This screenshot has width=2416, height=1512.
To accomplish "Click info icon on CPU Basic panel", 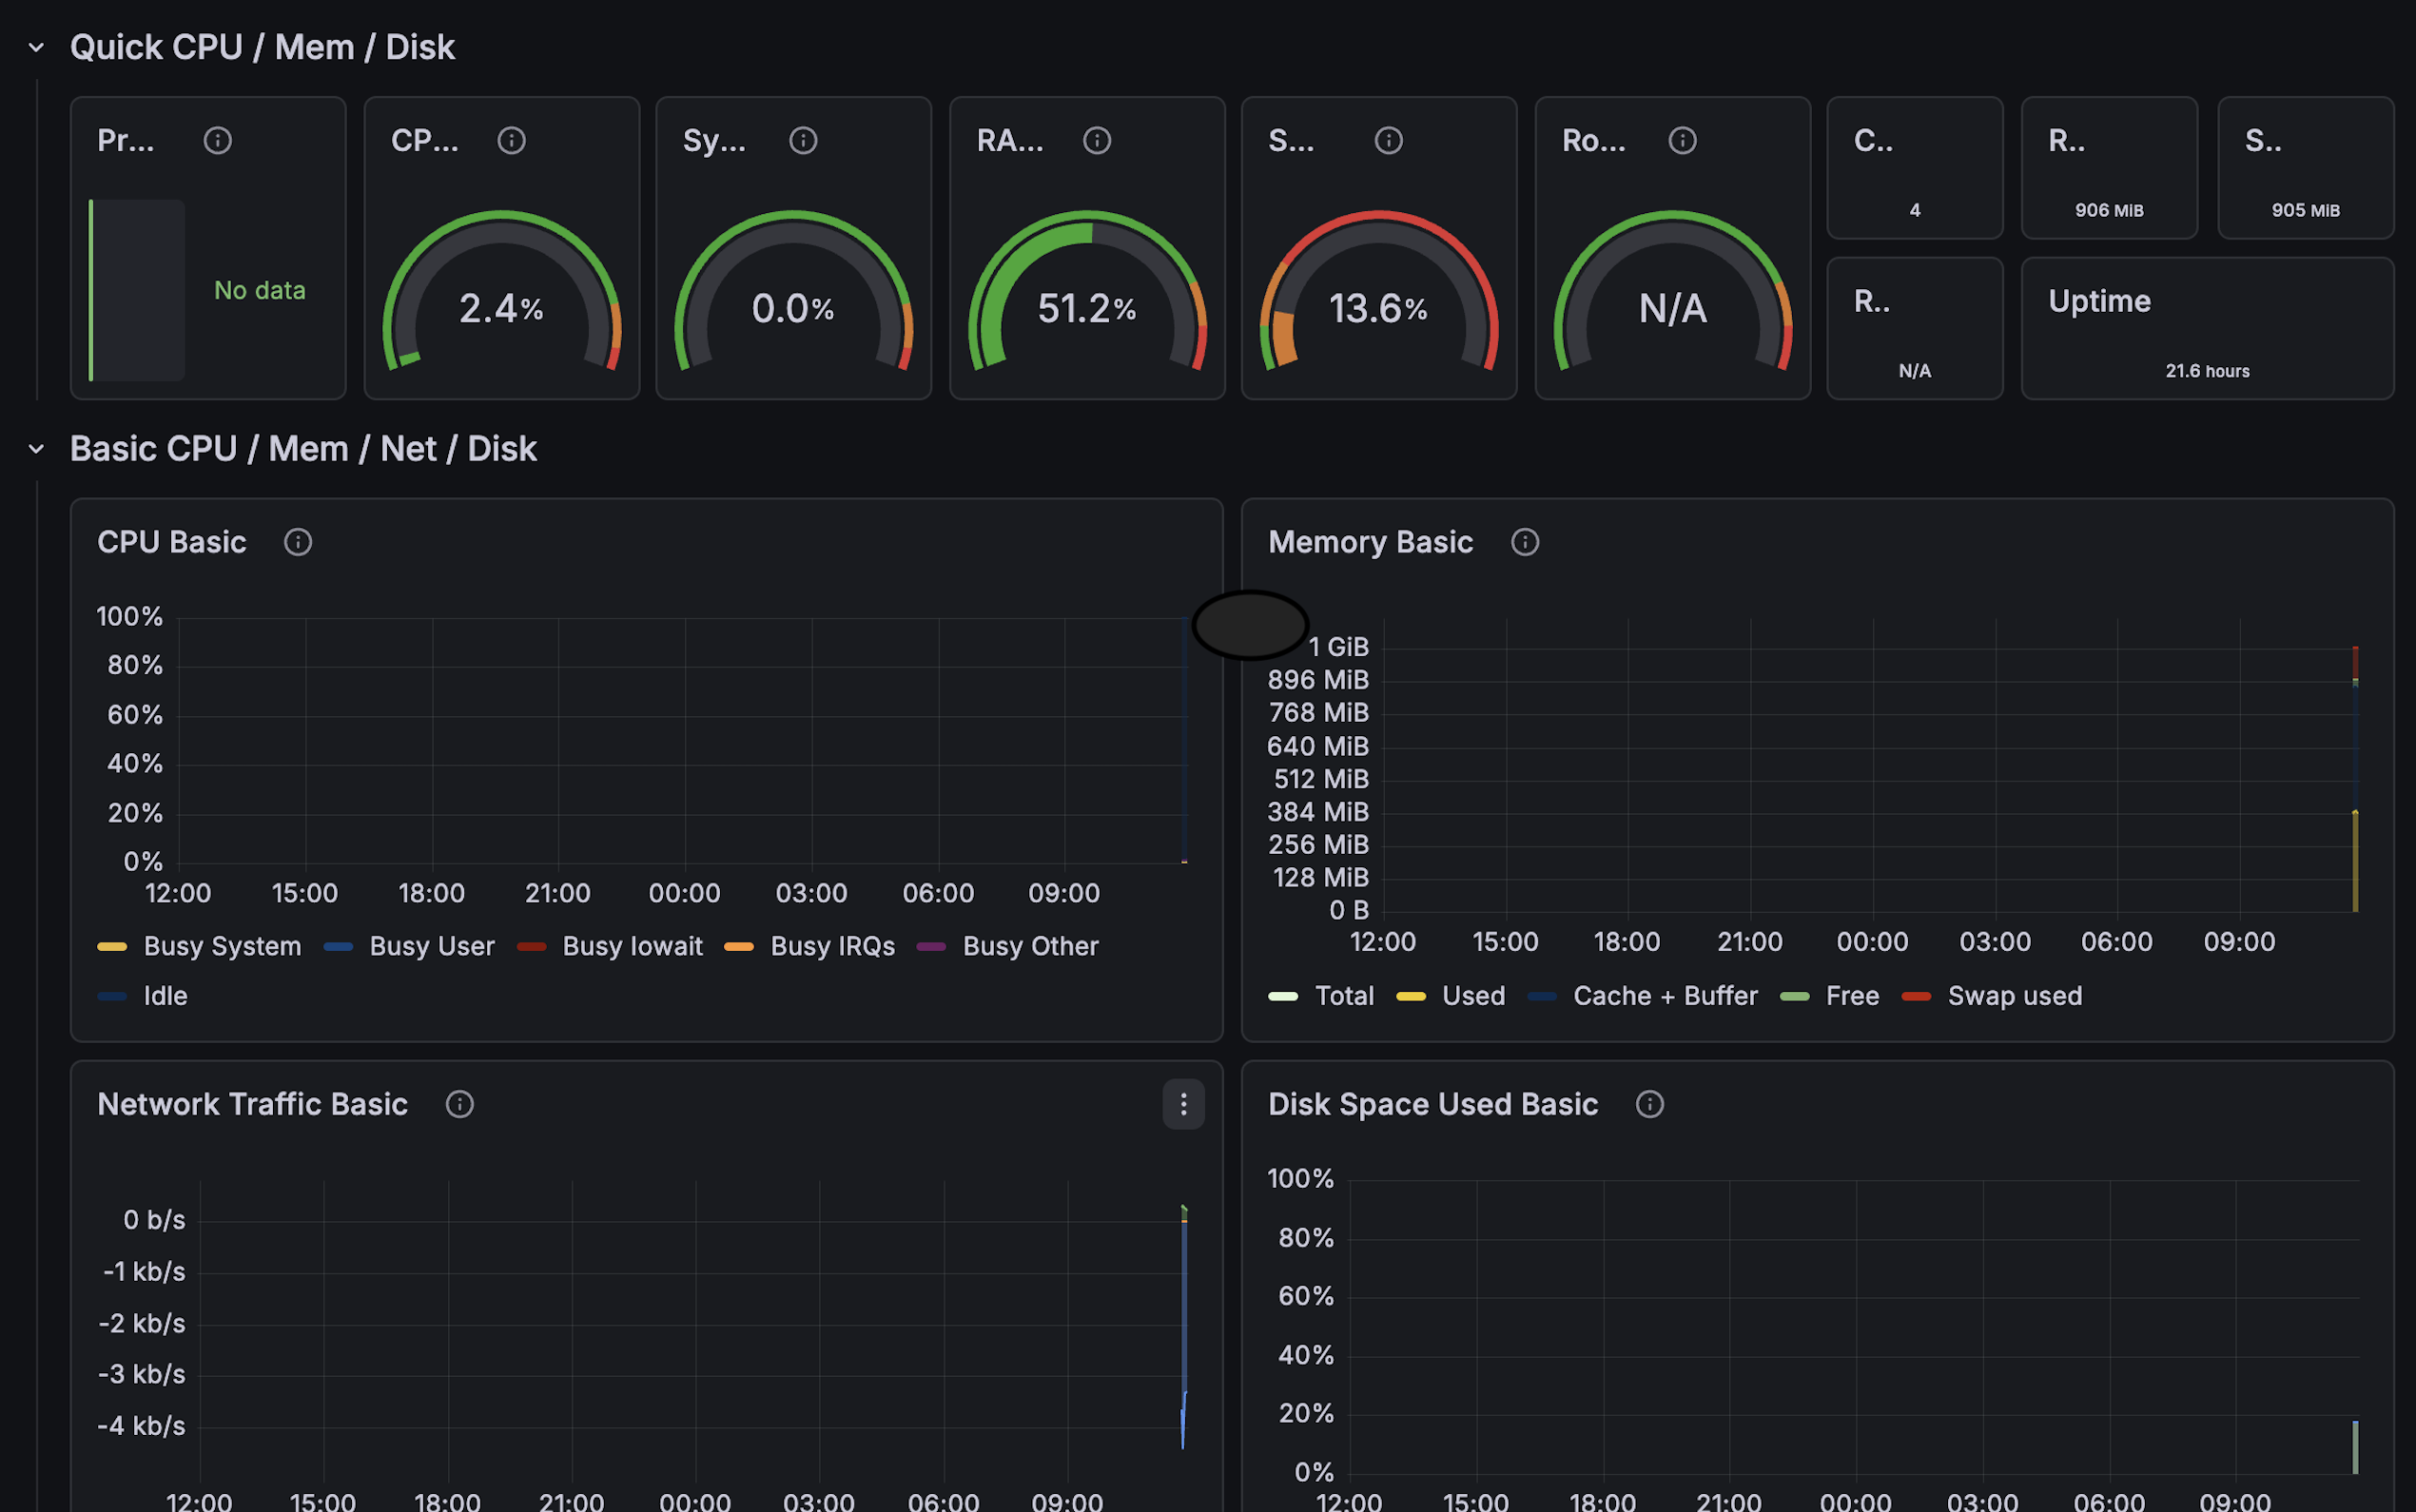I will (298, 542).
